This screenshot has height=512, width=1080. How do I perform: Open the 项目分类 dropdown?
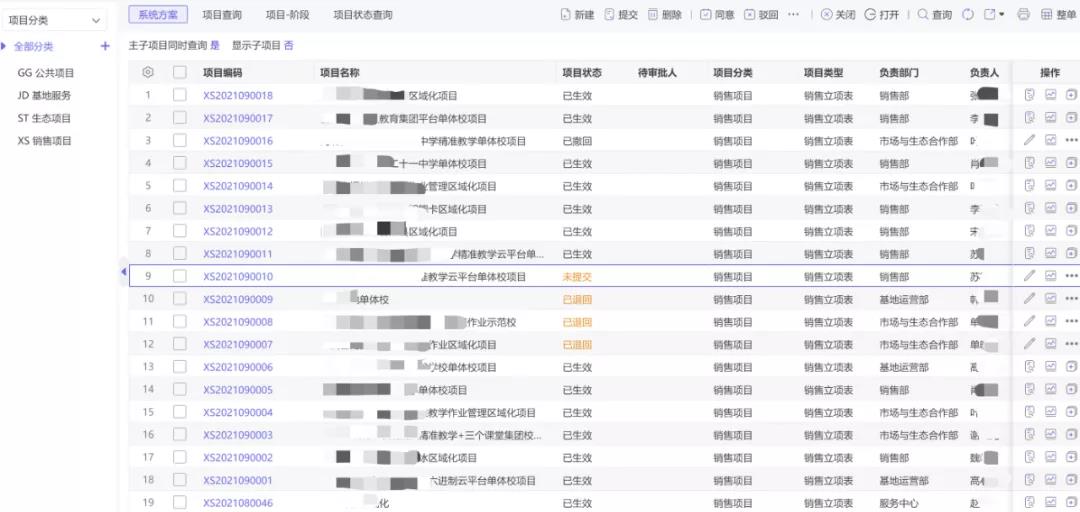55,20
